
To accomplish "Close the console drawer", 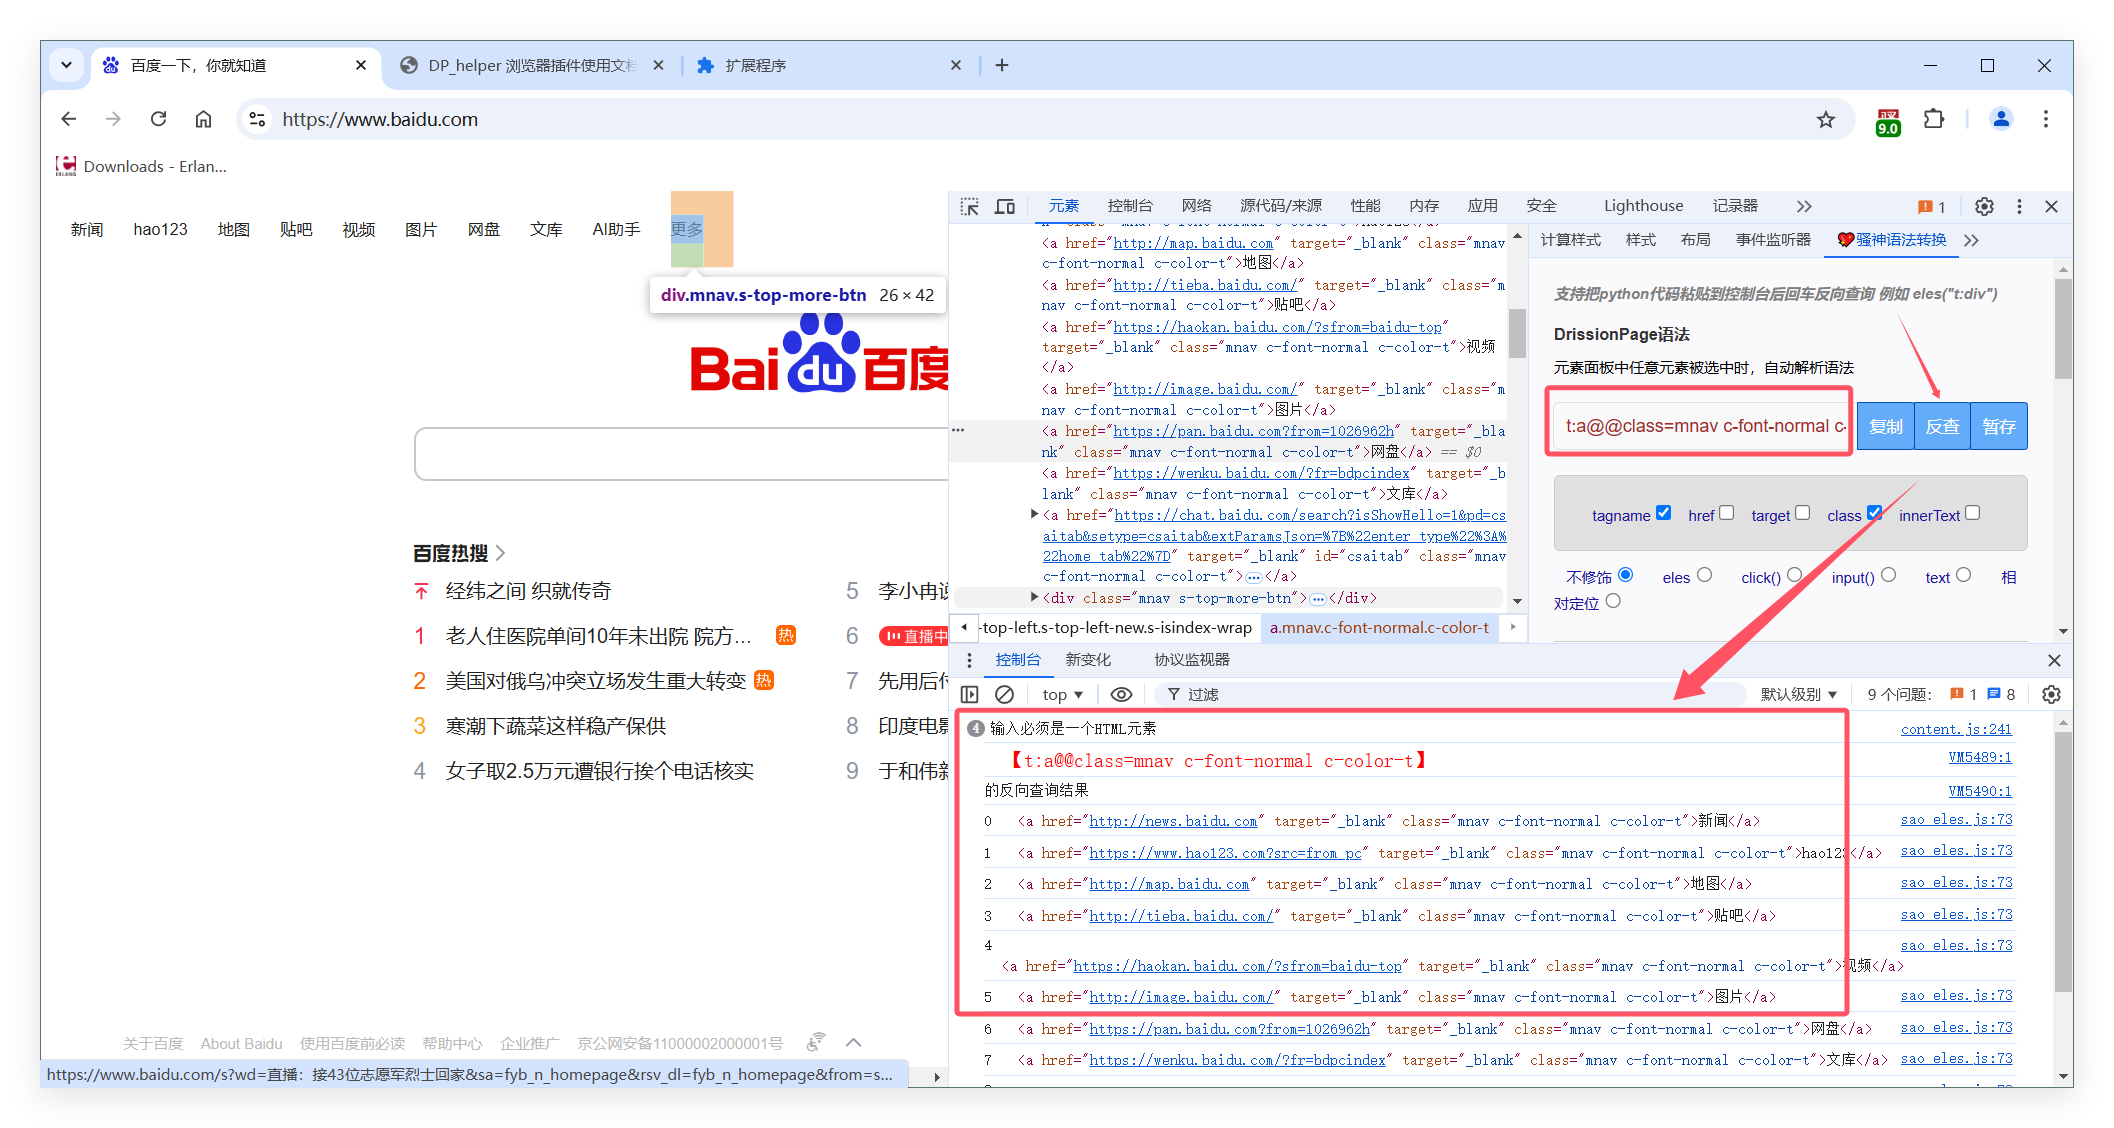I will pyautogui.click(x=2054, y=660).
